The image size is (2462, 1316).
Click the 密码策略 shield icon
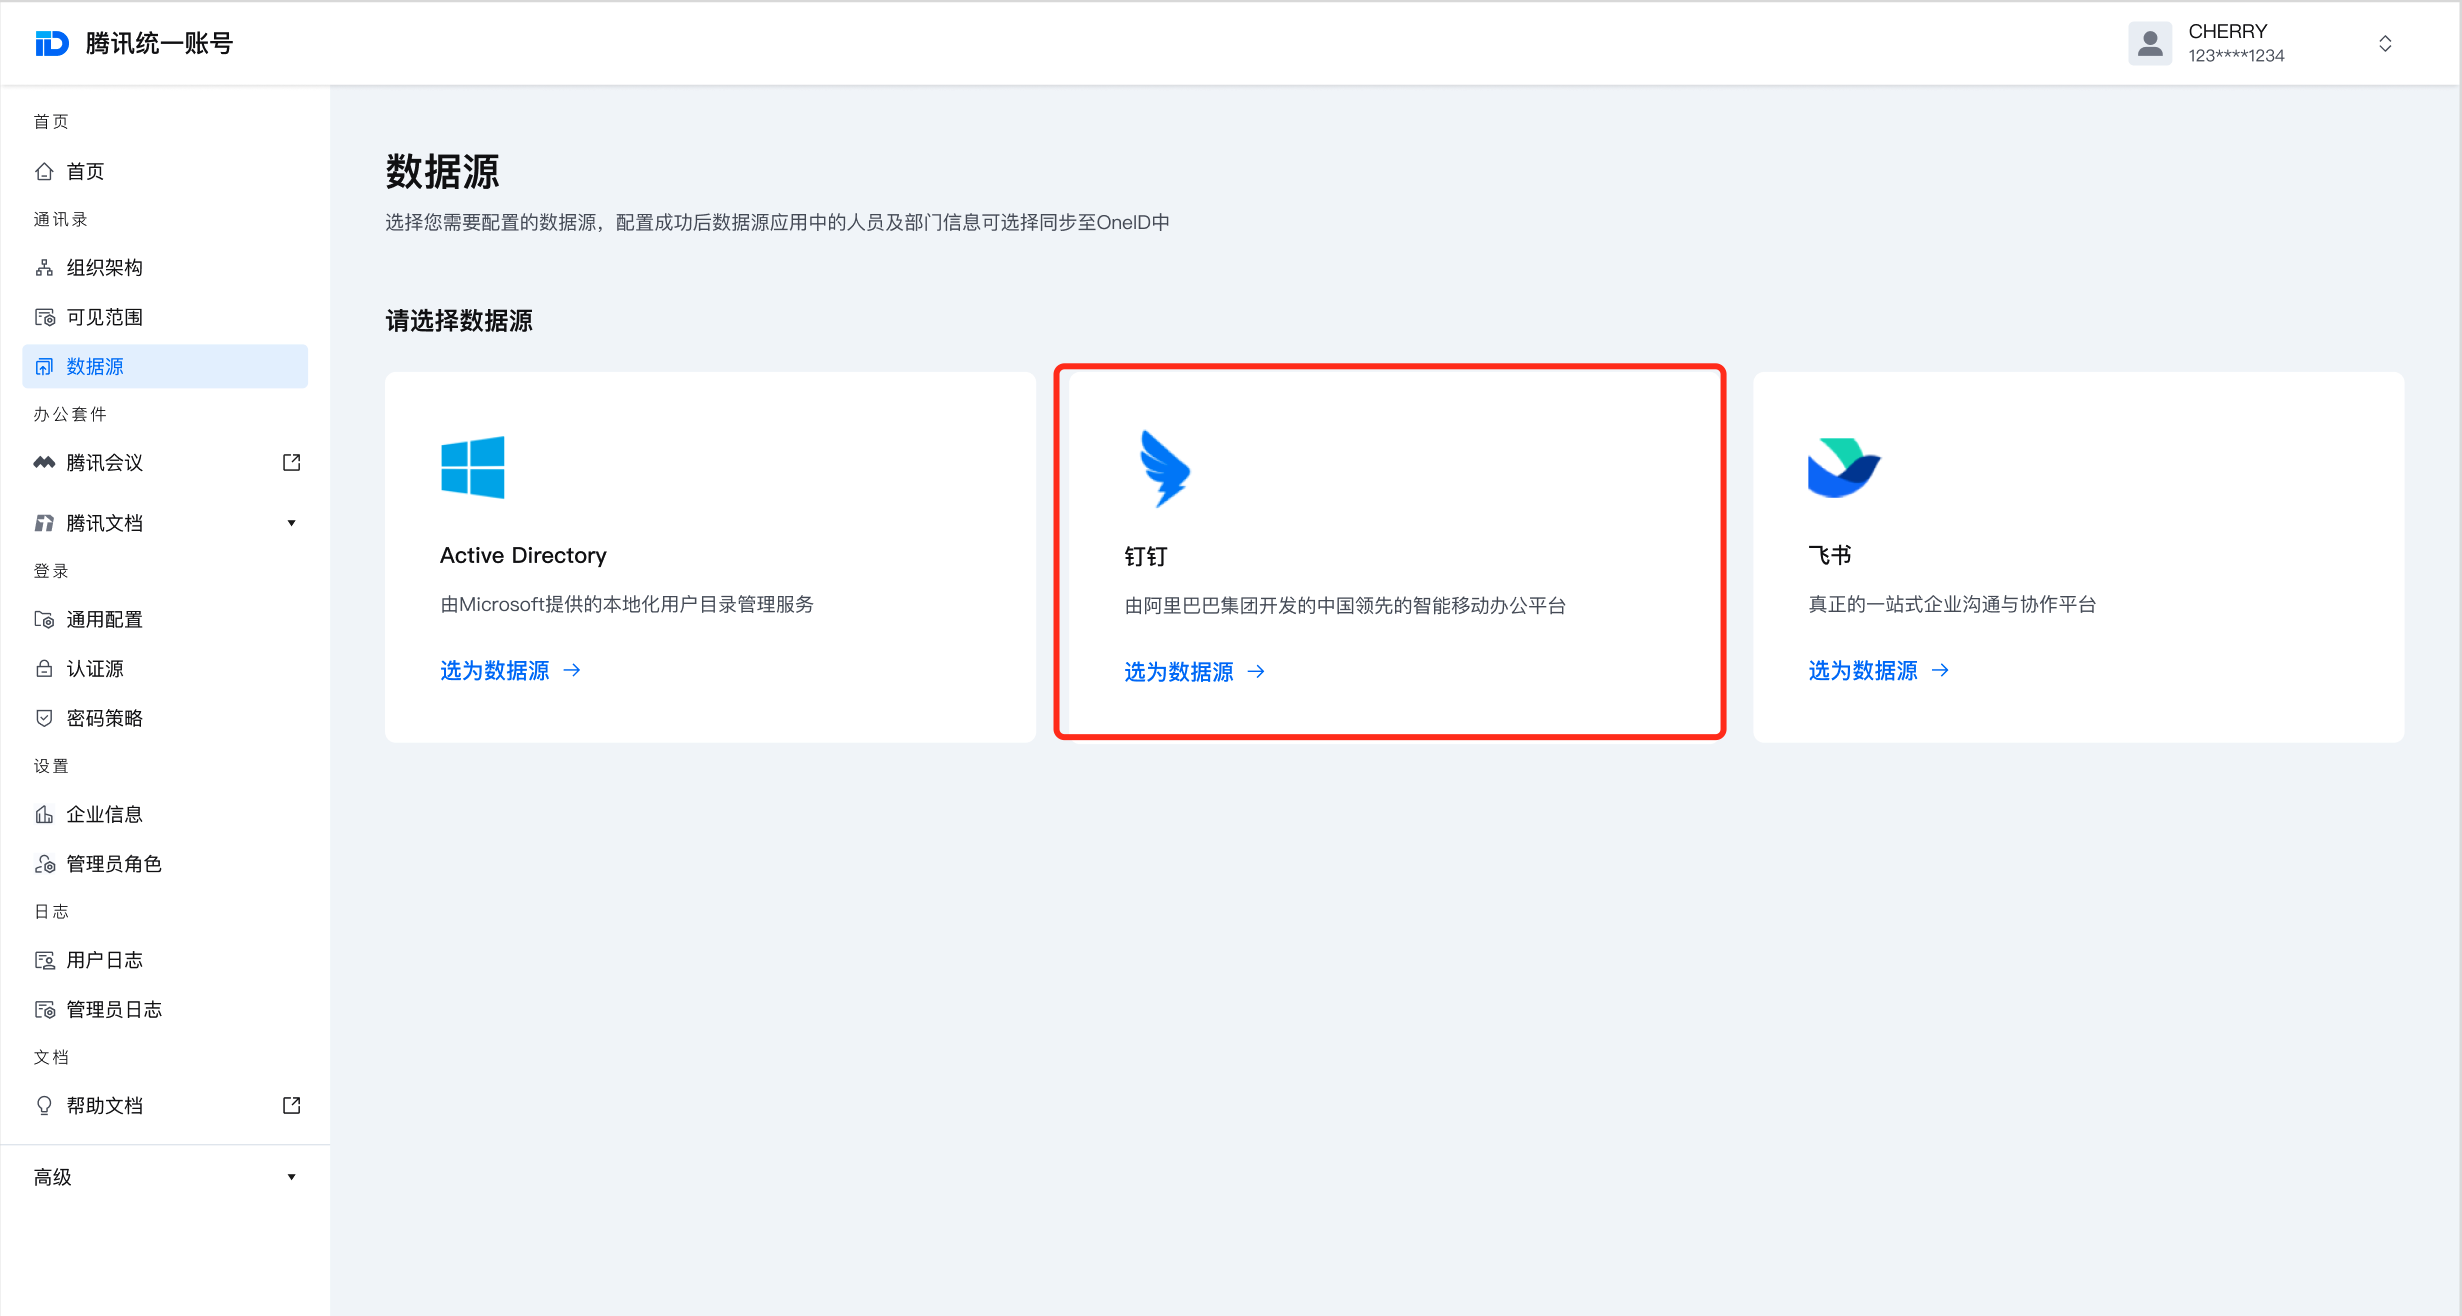[44, 718]
